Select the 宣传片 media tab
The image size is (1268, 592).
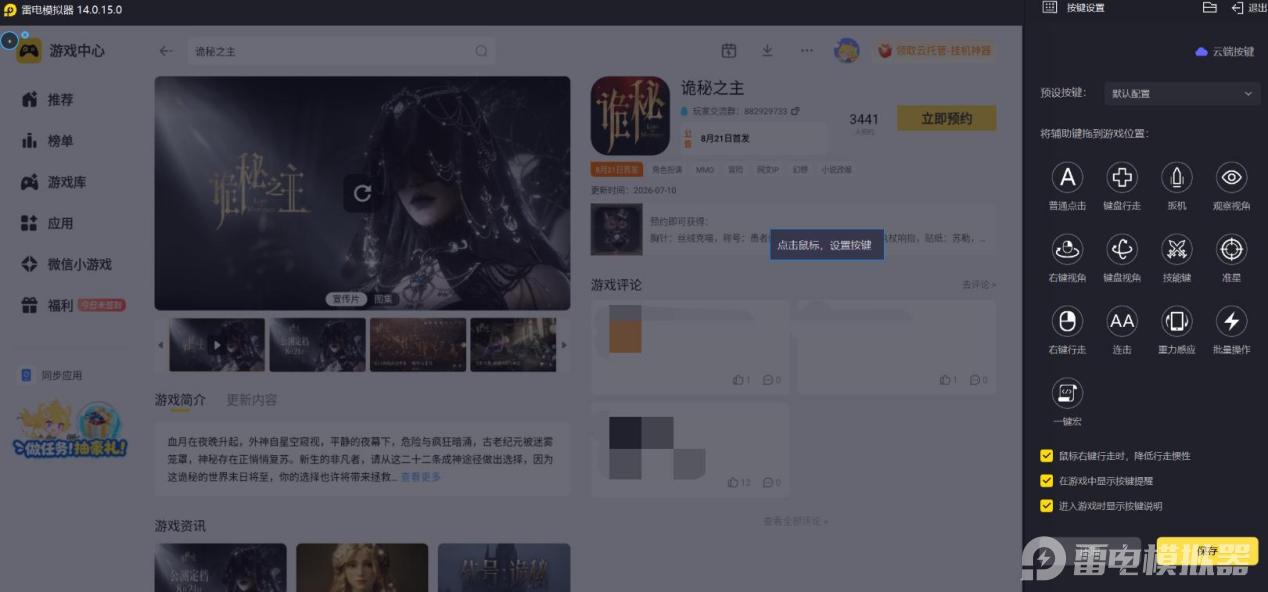pyautogui.click(x=345, y=299)
